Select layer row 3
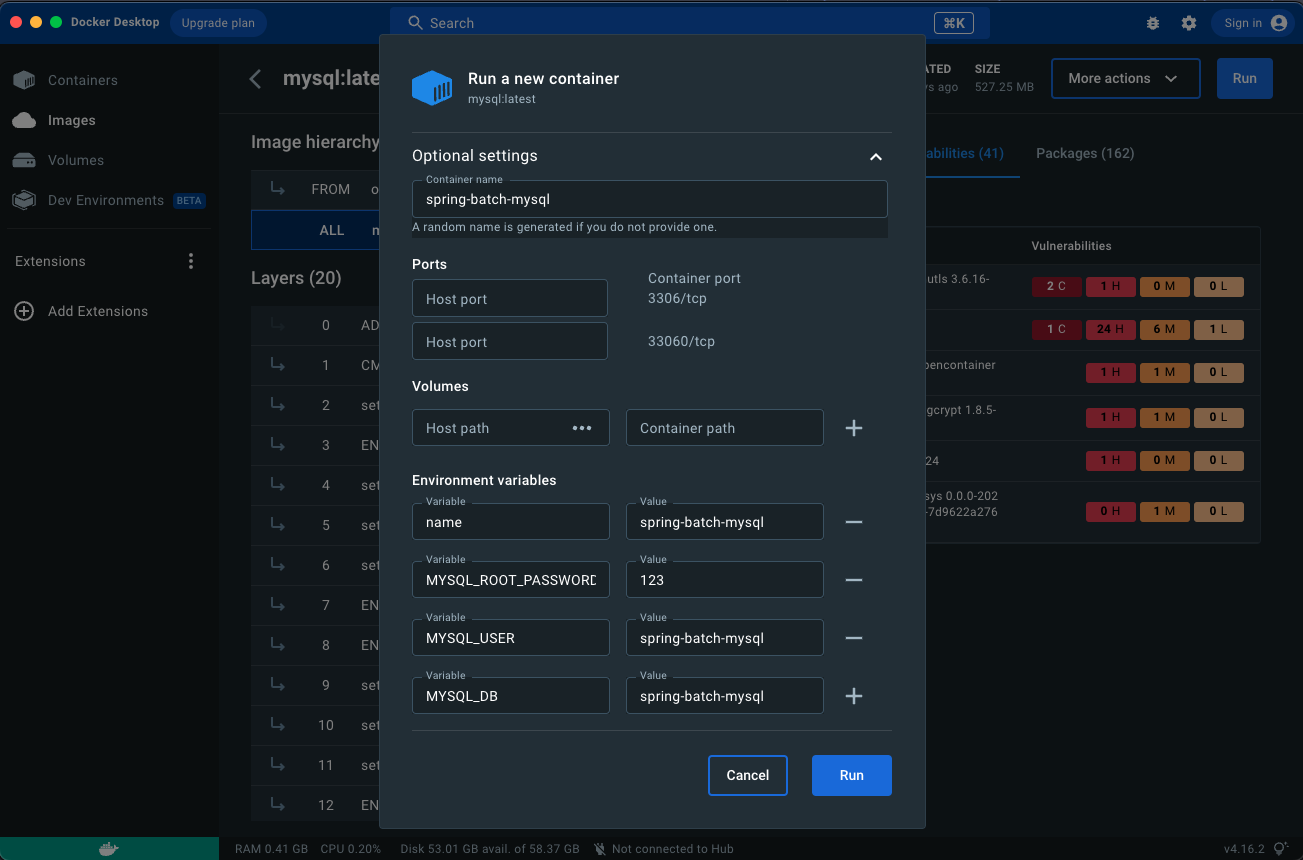Screen dimensions: 1303x860 316,445
